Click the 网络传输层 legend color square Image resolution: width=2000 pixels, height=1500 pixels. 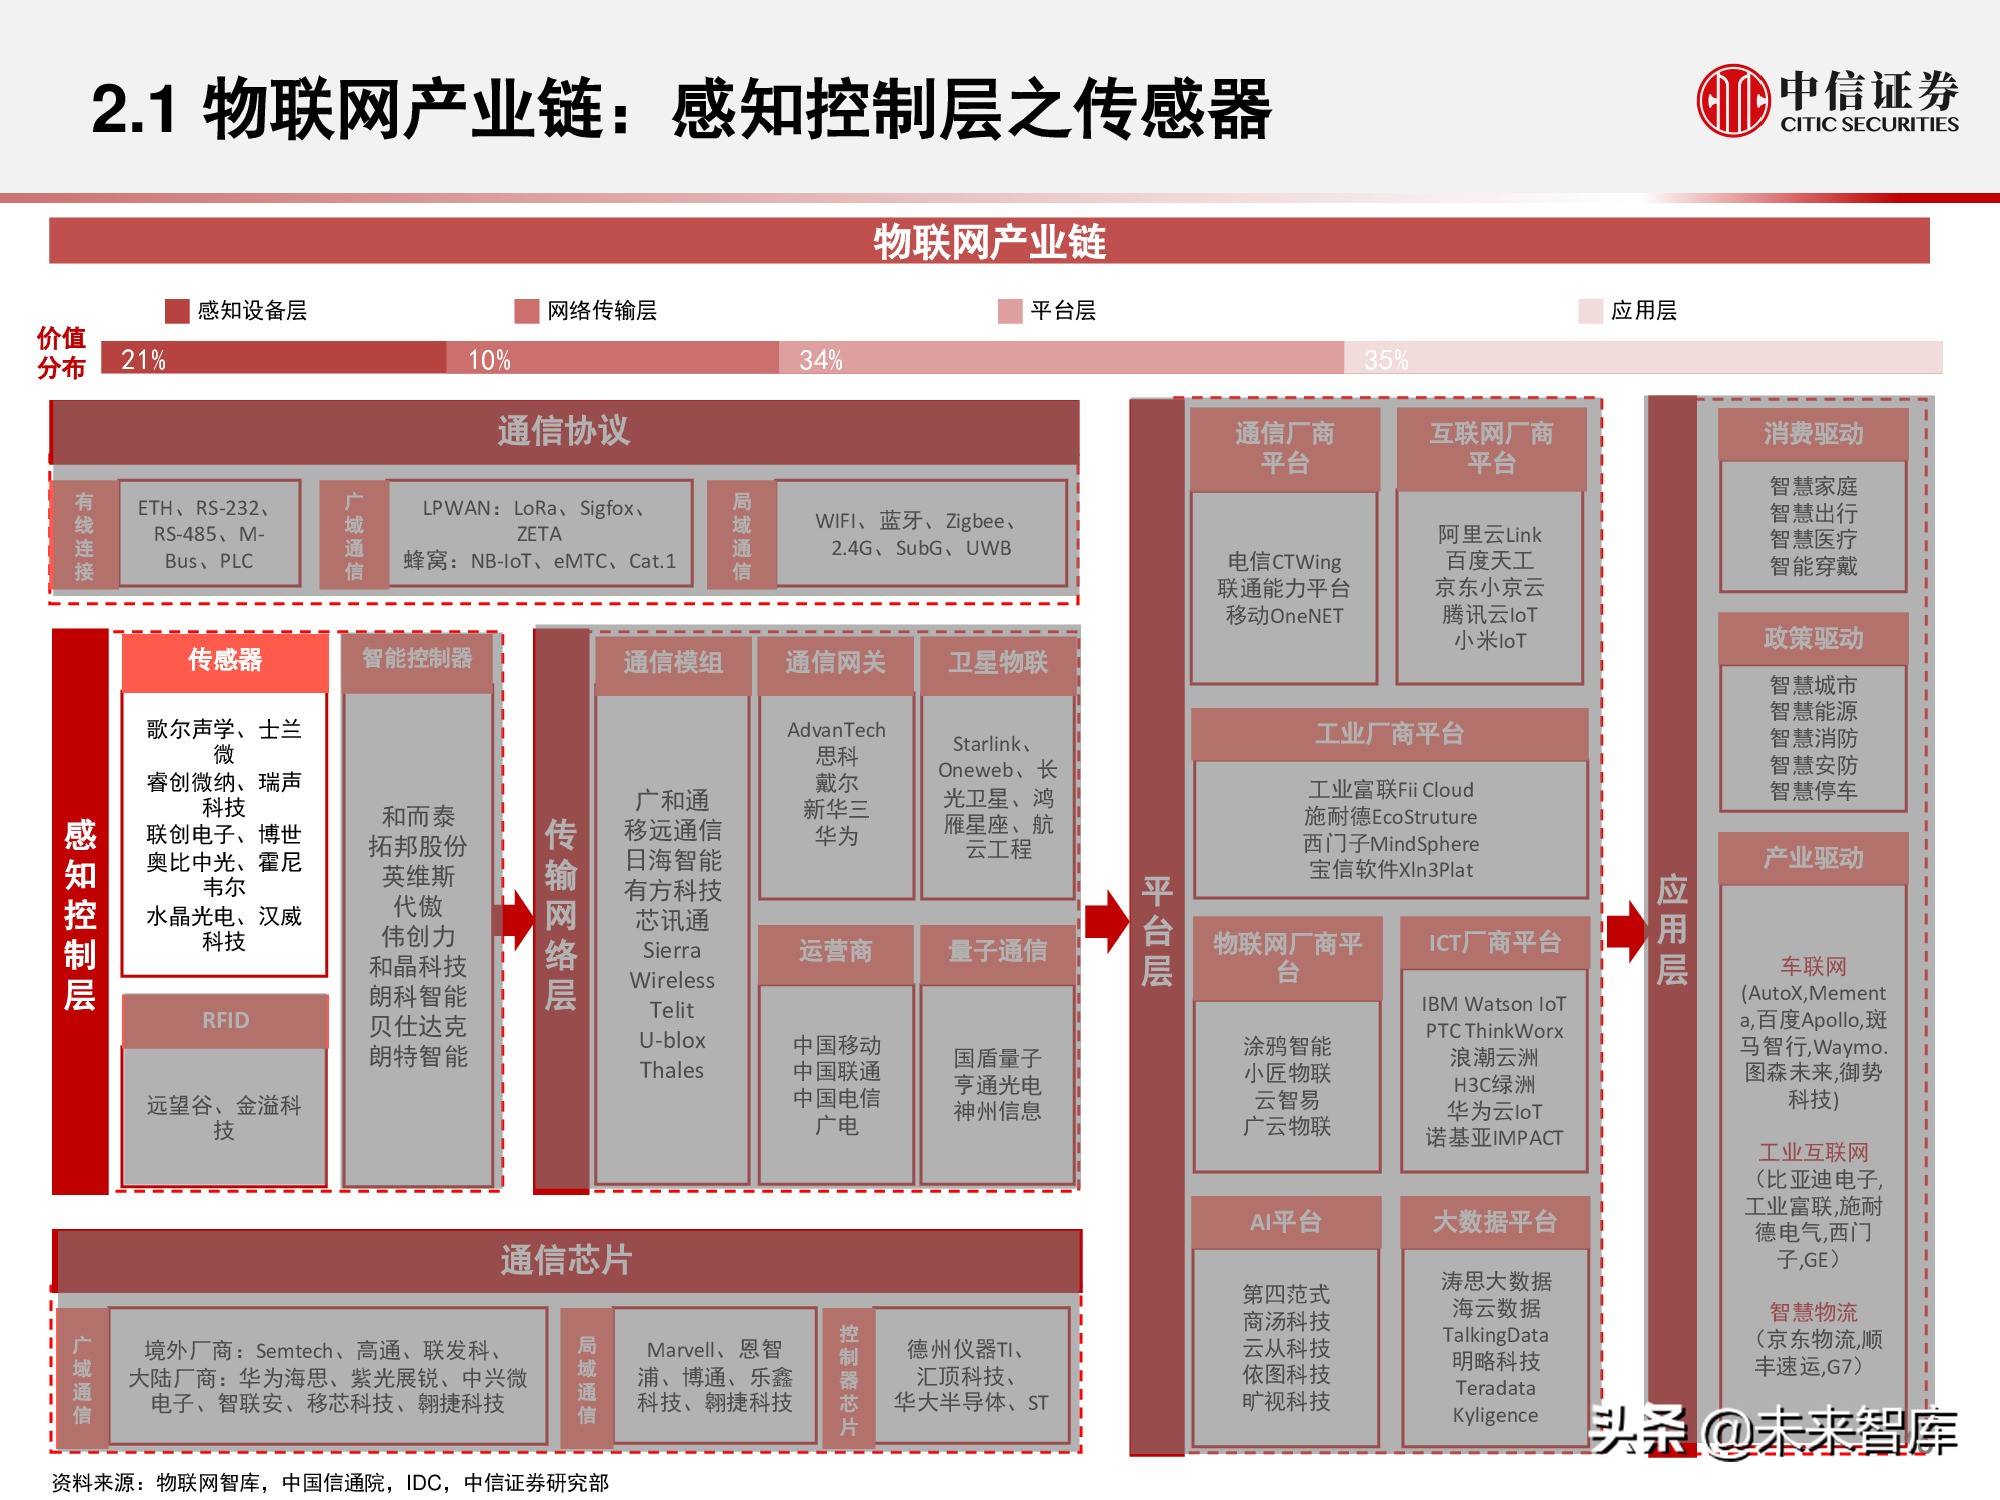click(527, 311)
